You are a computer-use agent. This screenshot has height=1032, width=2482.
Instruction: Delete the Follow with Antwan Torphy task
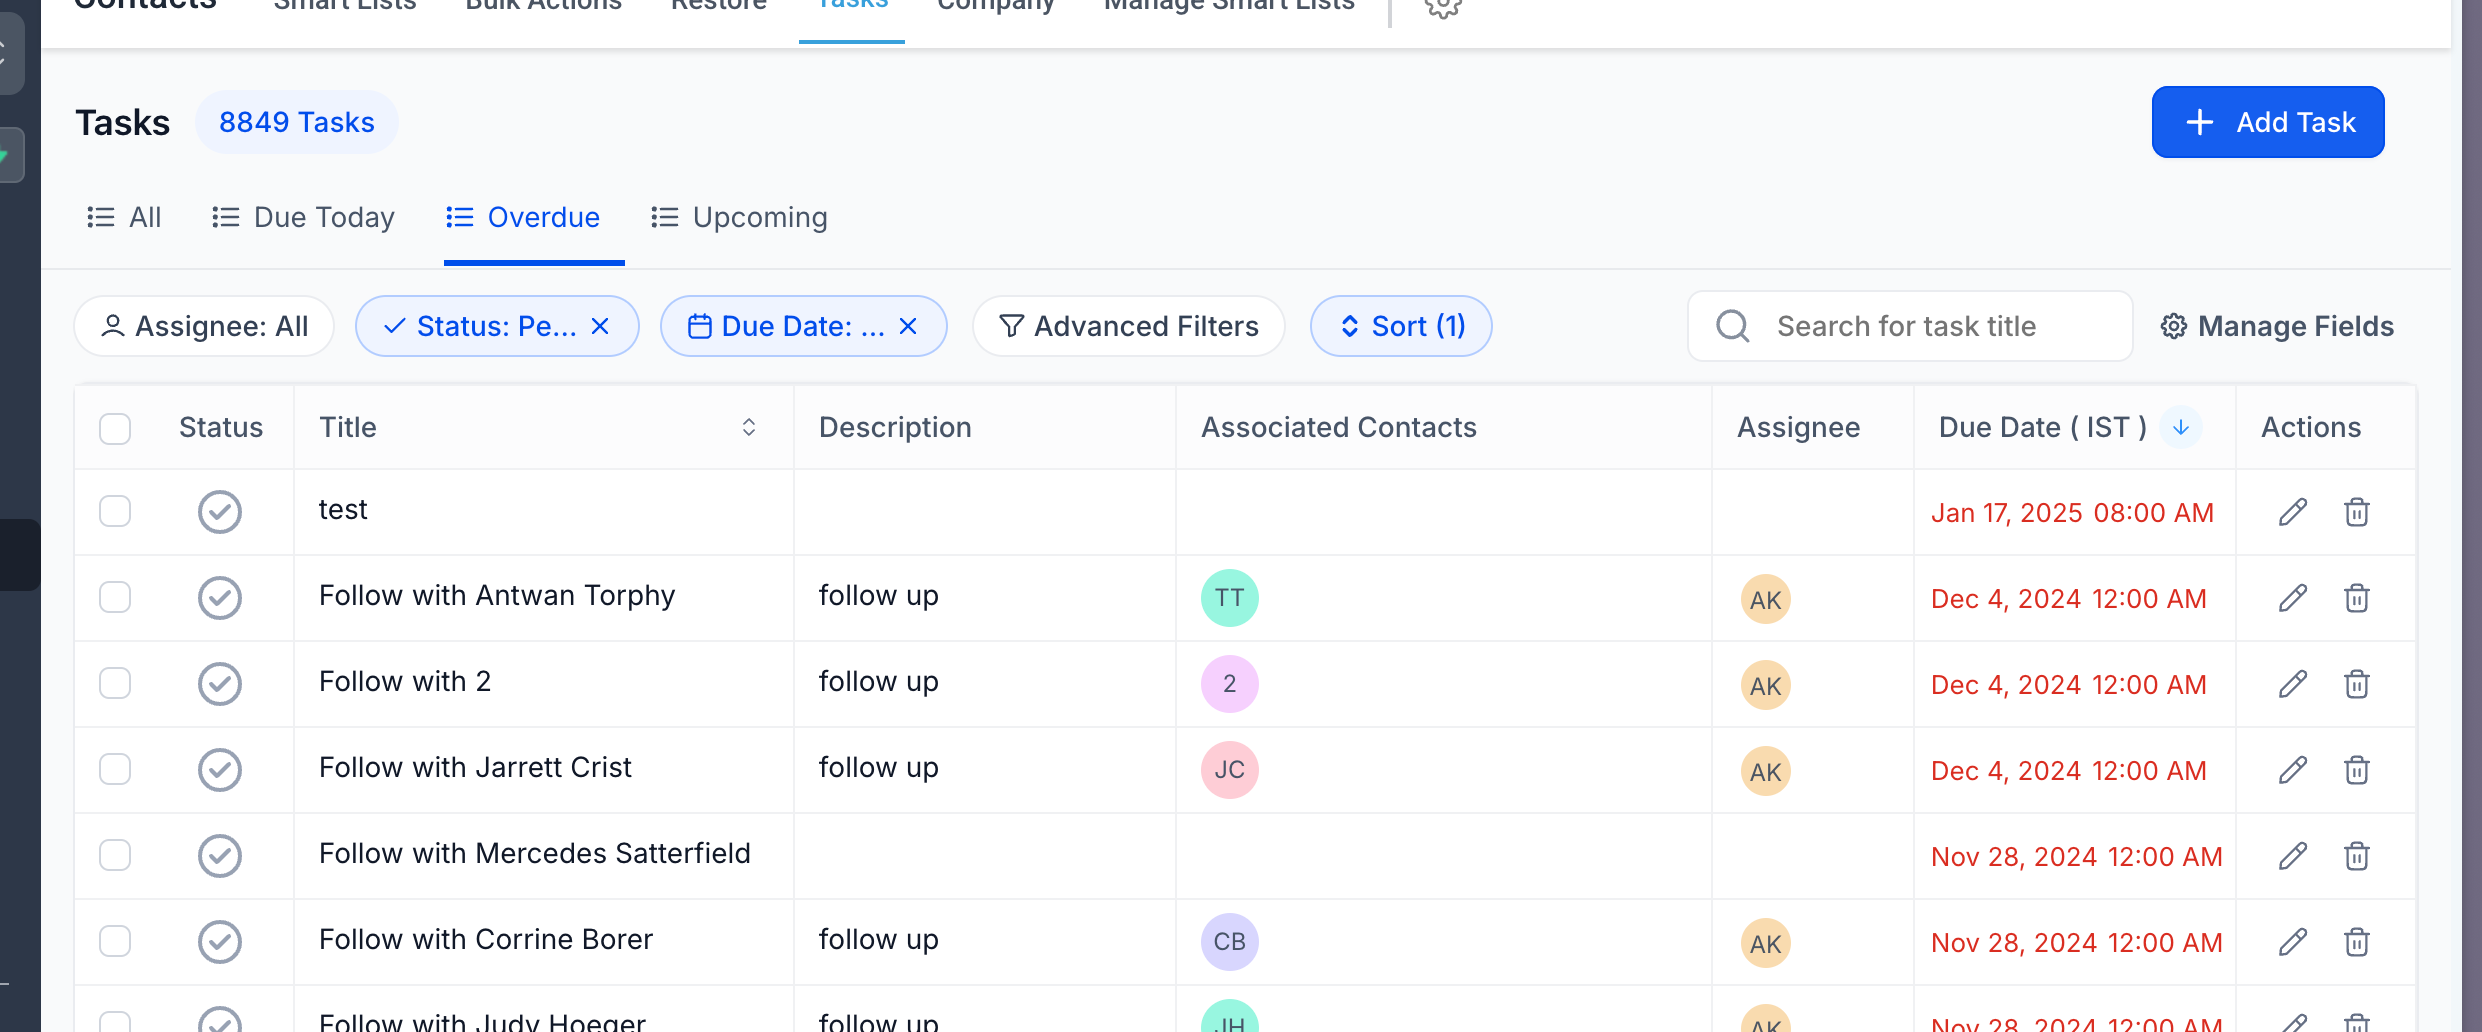[x=2357, y=598]
